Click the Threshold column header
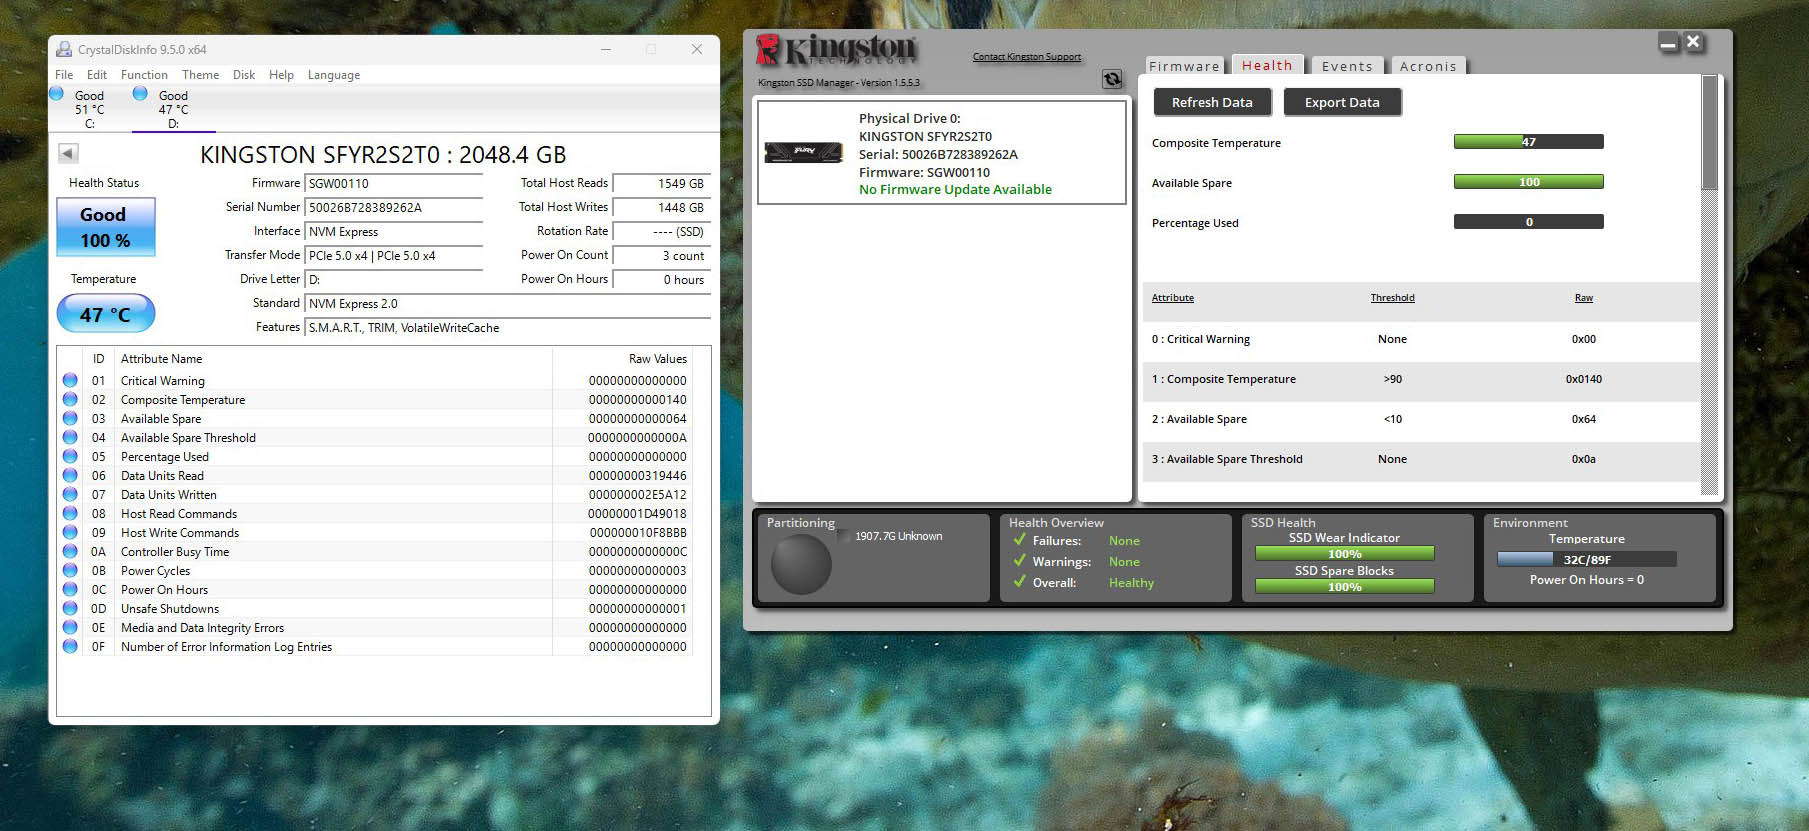The width and height of the screenshot is (1809, 831). click(x=1392, y=298)
